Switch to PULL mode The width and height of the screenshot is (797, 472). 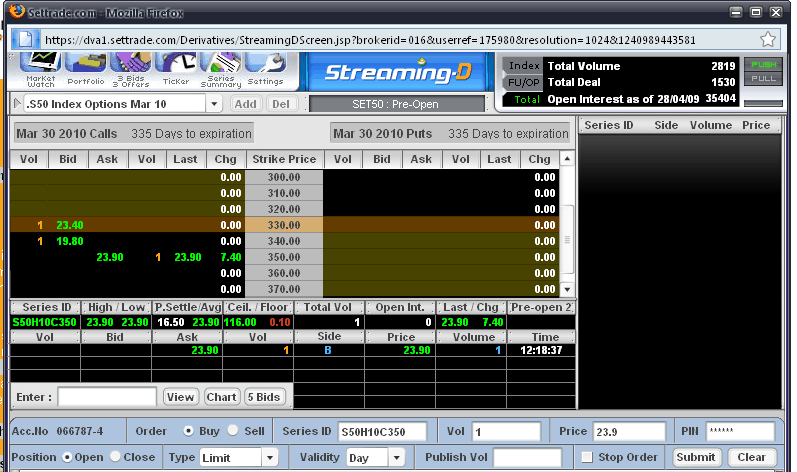763,79
